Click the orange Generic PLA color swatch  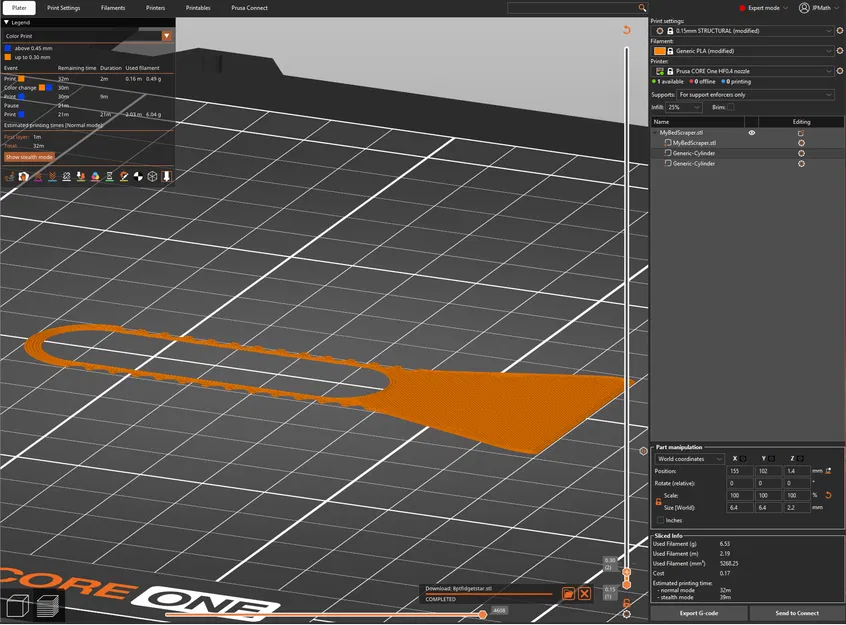pos(659,51)
